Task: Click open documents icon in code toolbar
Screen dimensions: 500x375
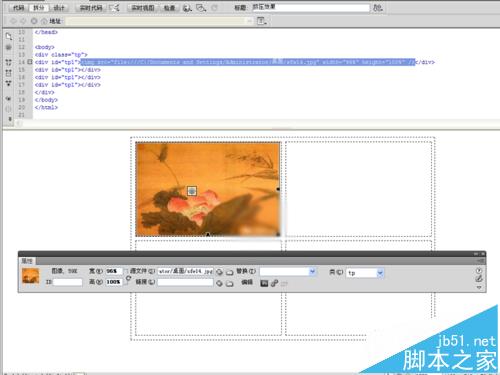Action: (9, 36)
